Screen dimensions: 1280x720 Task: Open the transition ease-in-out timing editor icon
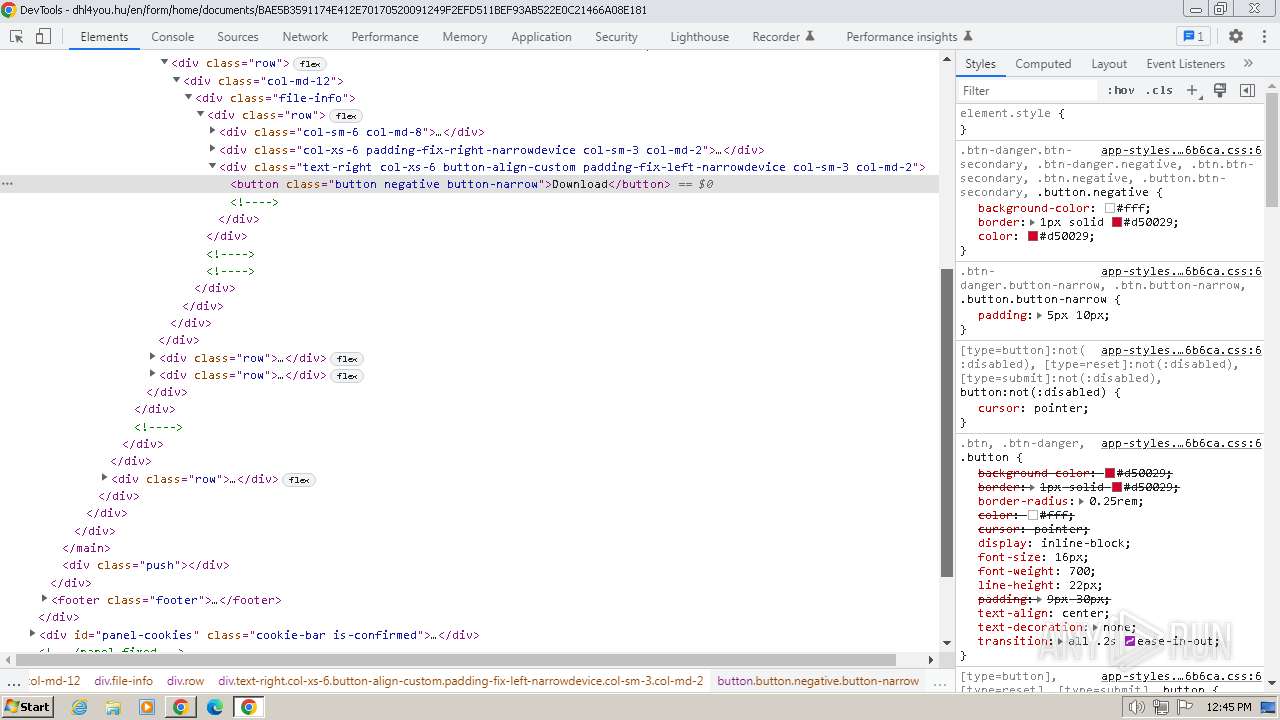[1130, 641]
